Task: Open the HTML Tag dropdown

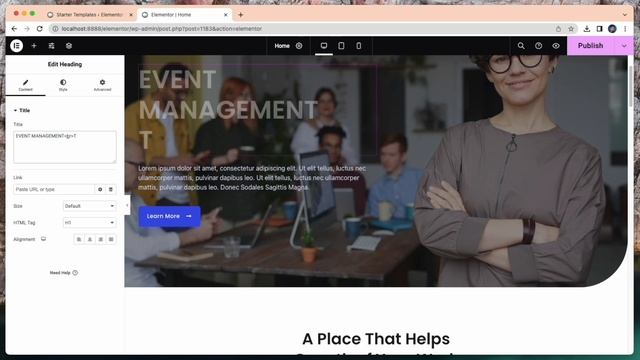Action: (x=89, y=223)
